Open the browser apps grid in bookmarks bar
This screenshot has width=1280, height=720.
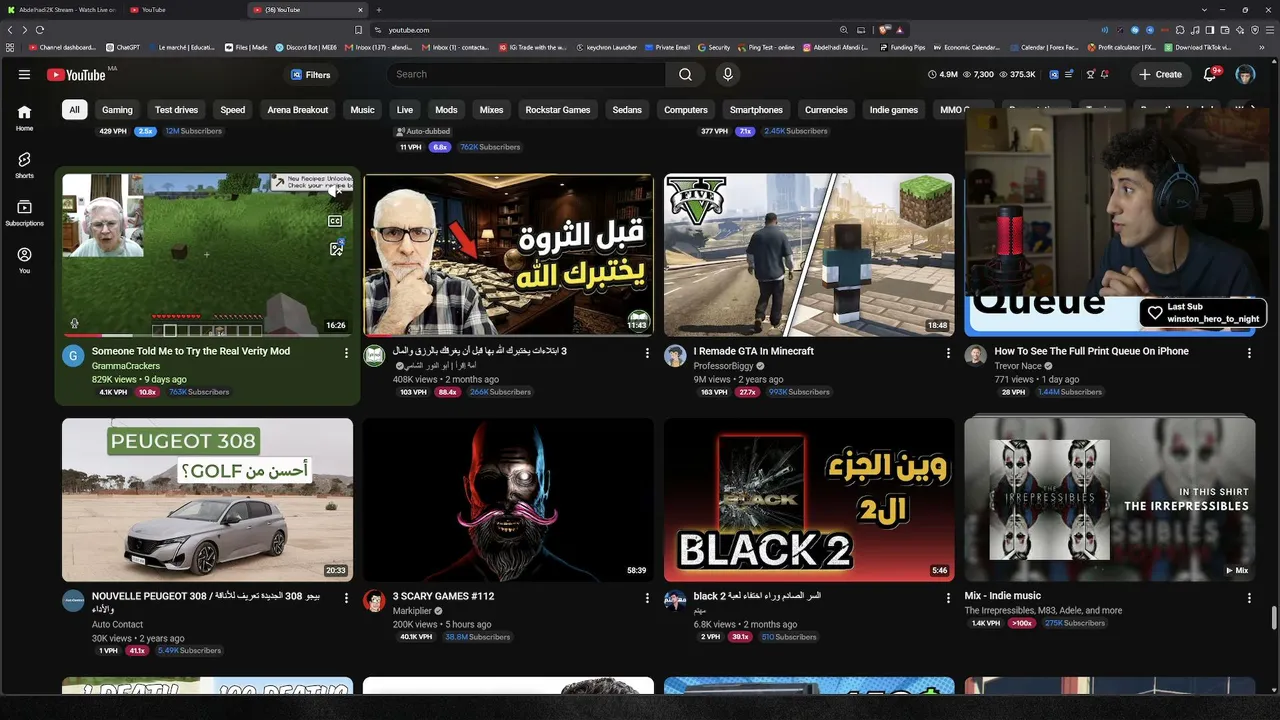point(10,47)
